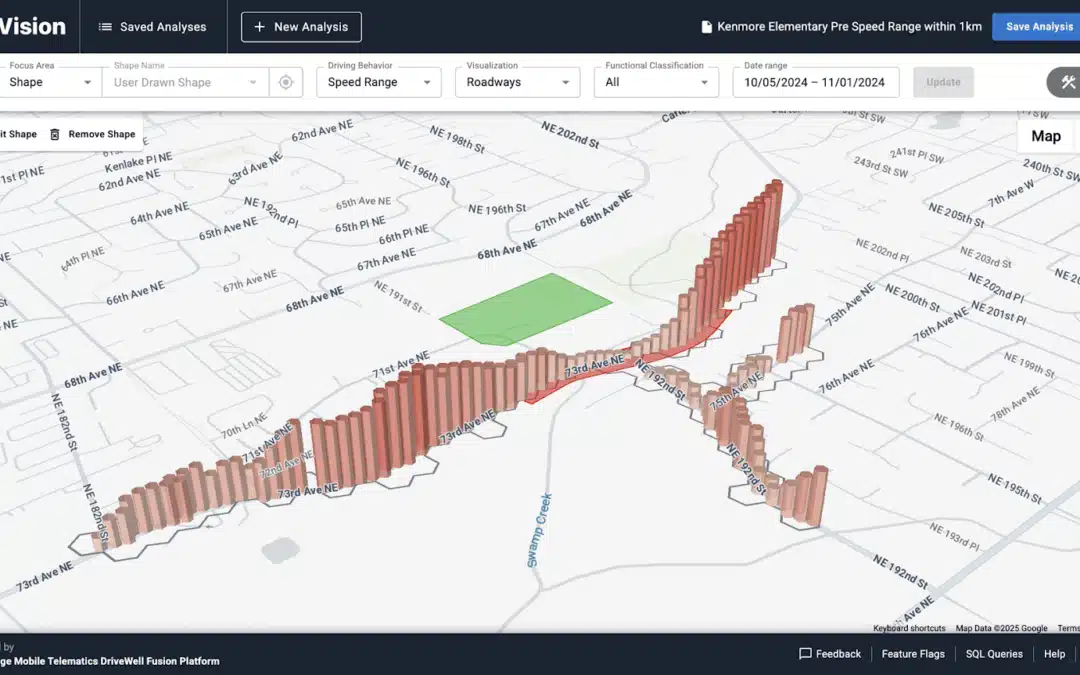Click the Save Analysis button
This screenshot has height=675, width=1080.
tap(1037, 27)
